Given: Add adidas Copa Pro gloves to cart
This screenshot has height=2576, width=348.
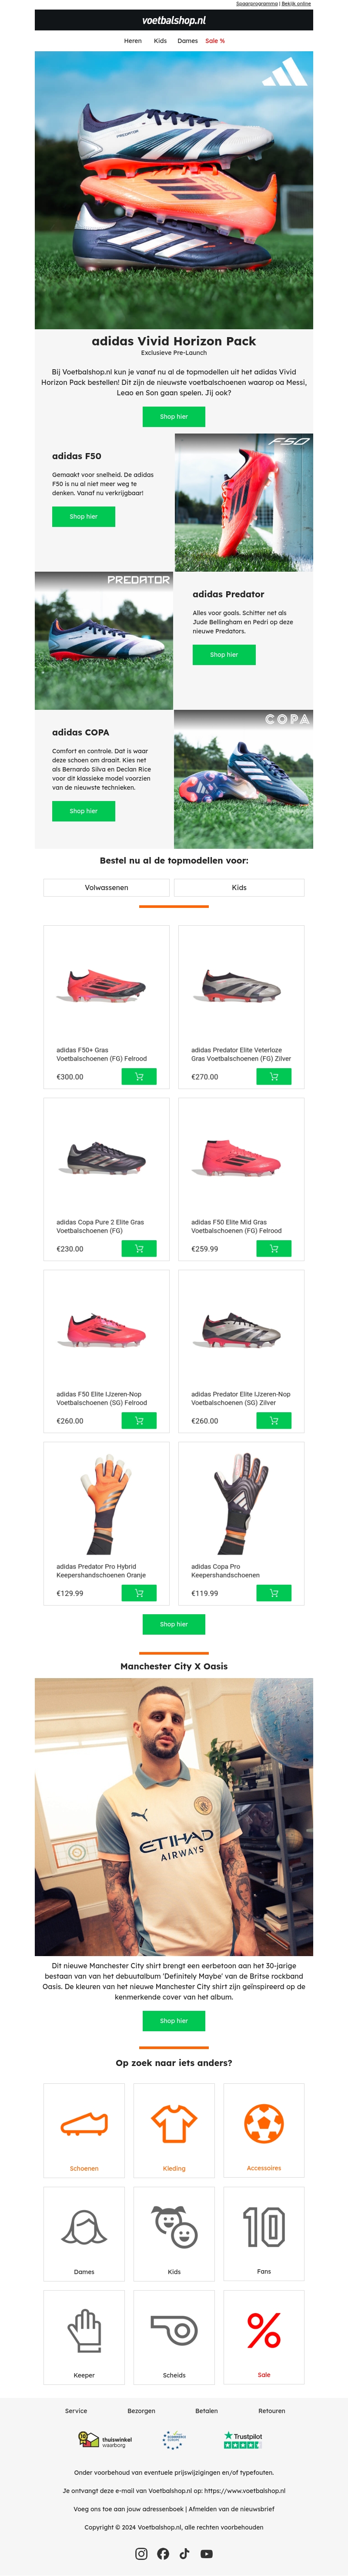Looking at the screenshot, I should (x=273, y=1592).
